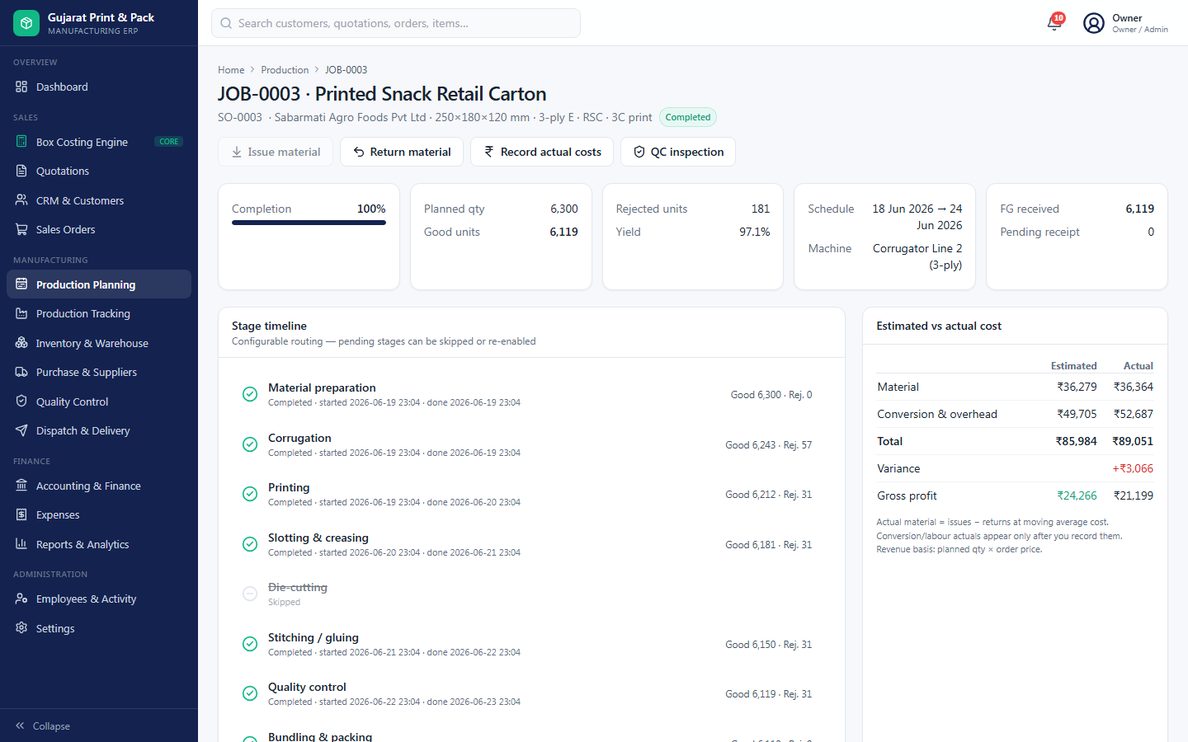This screenshot has width=1188, height=742.
Task: Click the Quotations document icon
Action: tap(21, 171)
